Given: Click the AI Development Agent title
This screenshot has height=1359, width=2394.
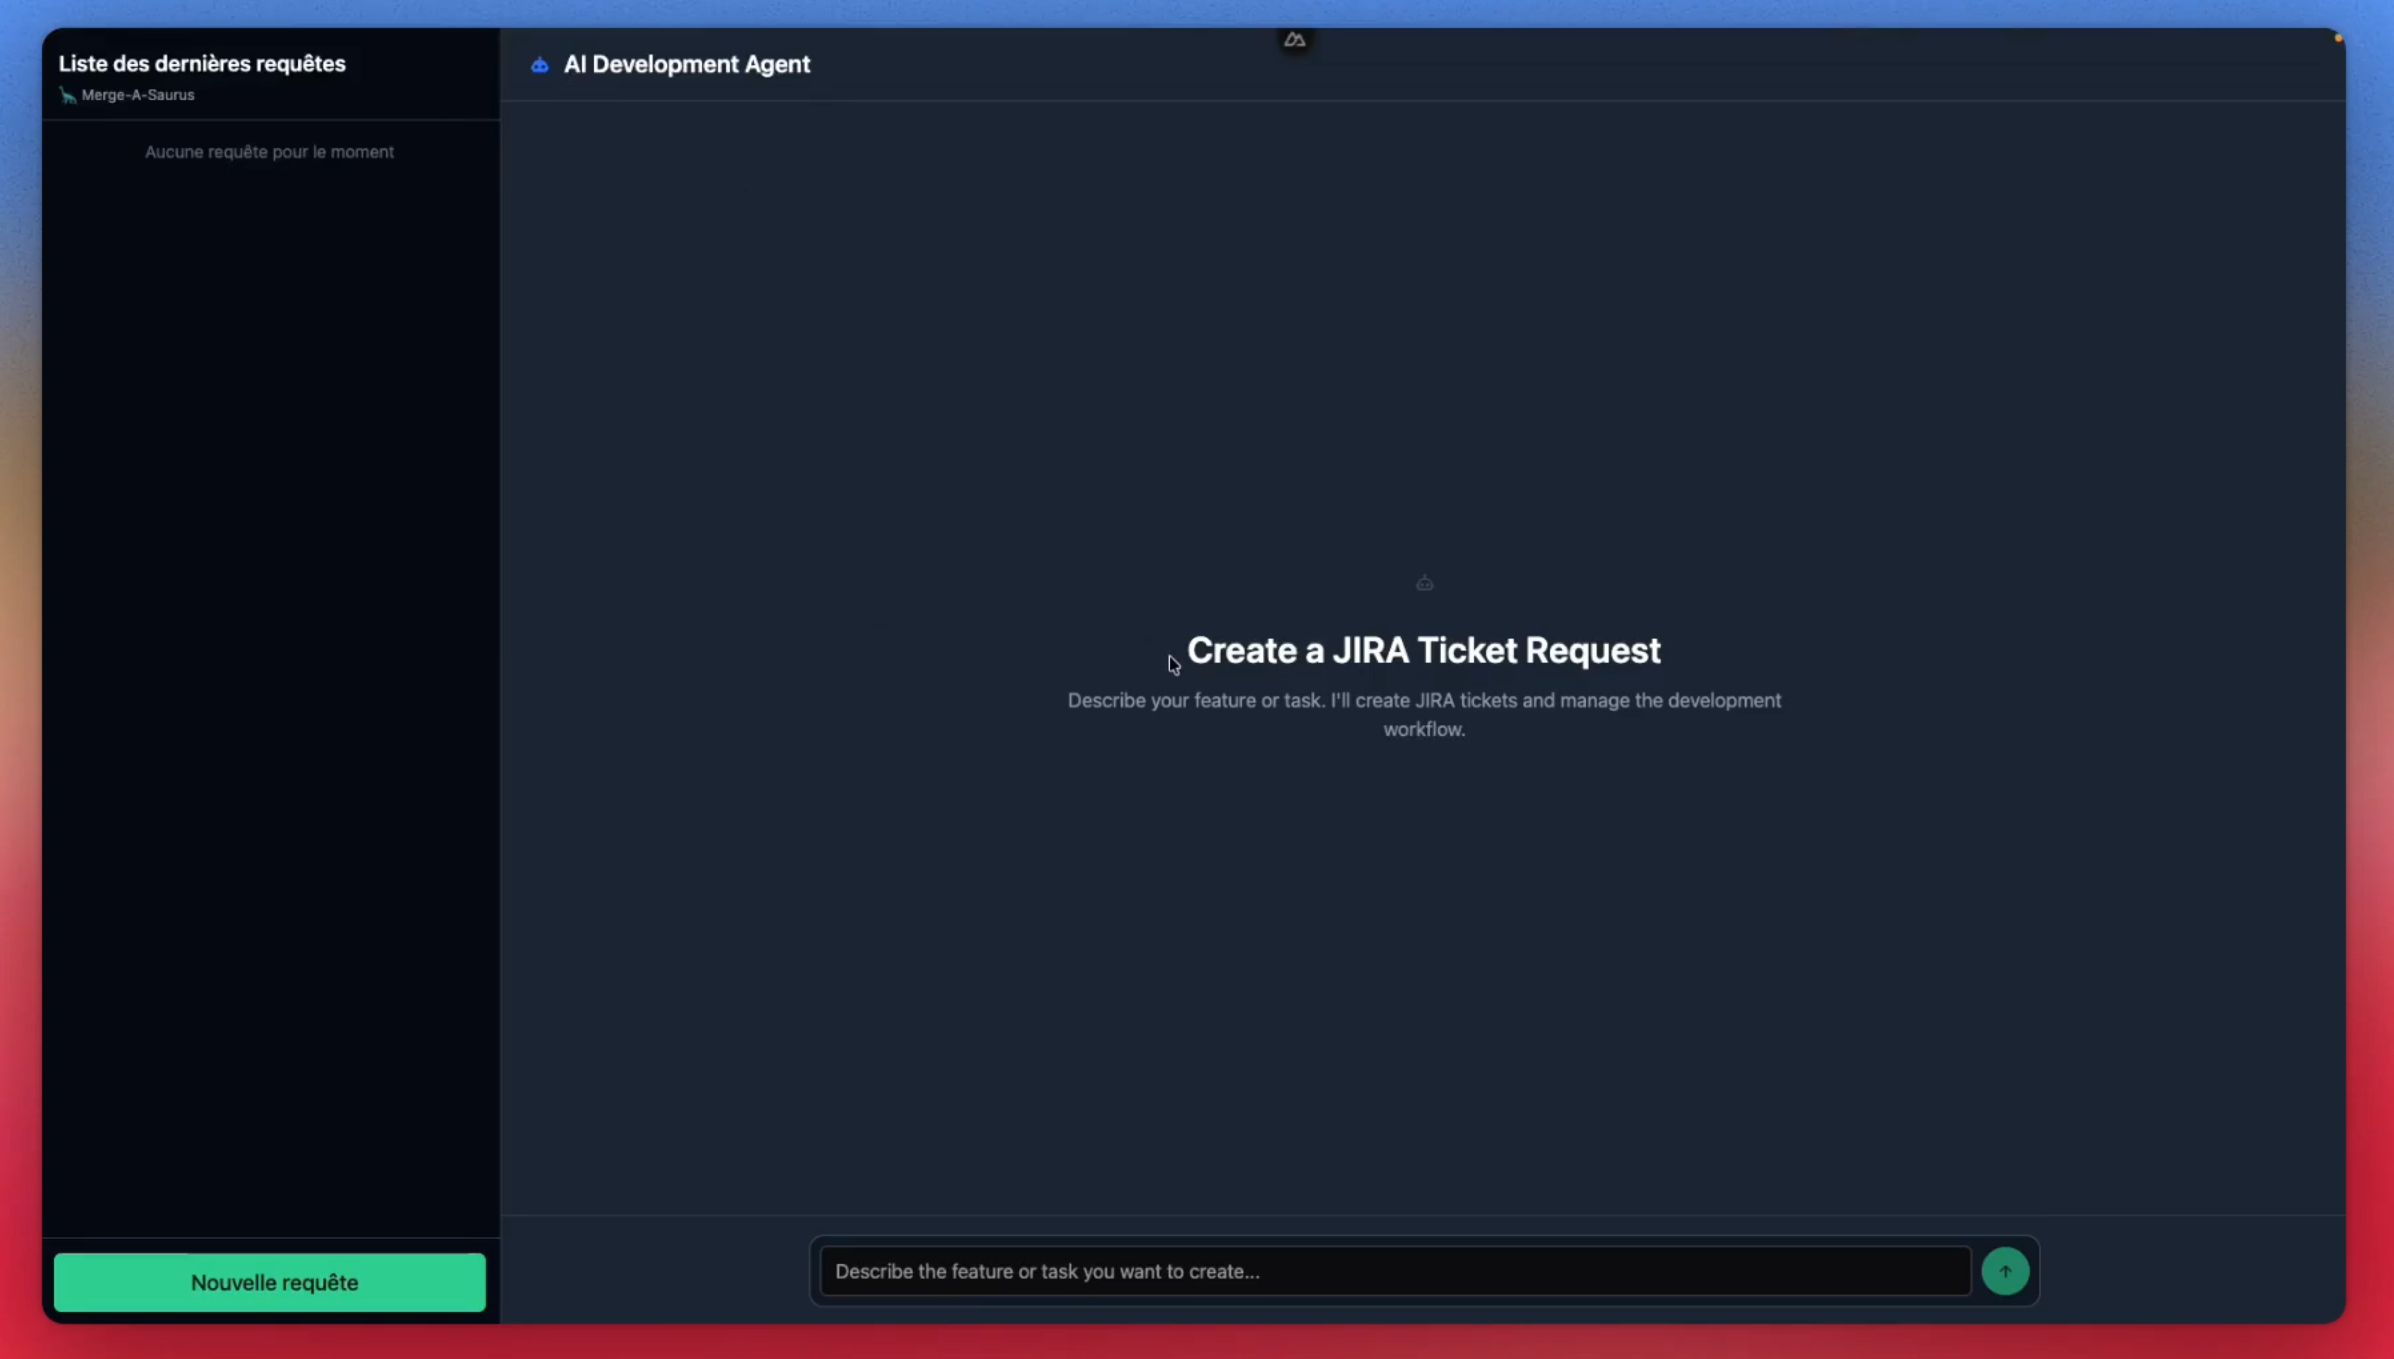Looking at the screenshot, I should (686, 65).
